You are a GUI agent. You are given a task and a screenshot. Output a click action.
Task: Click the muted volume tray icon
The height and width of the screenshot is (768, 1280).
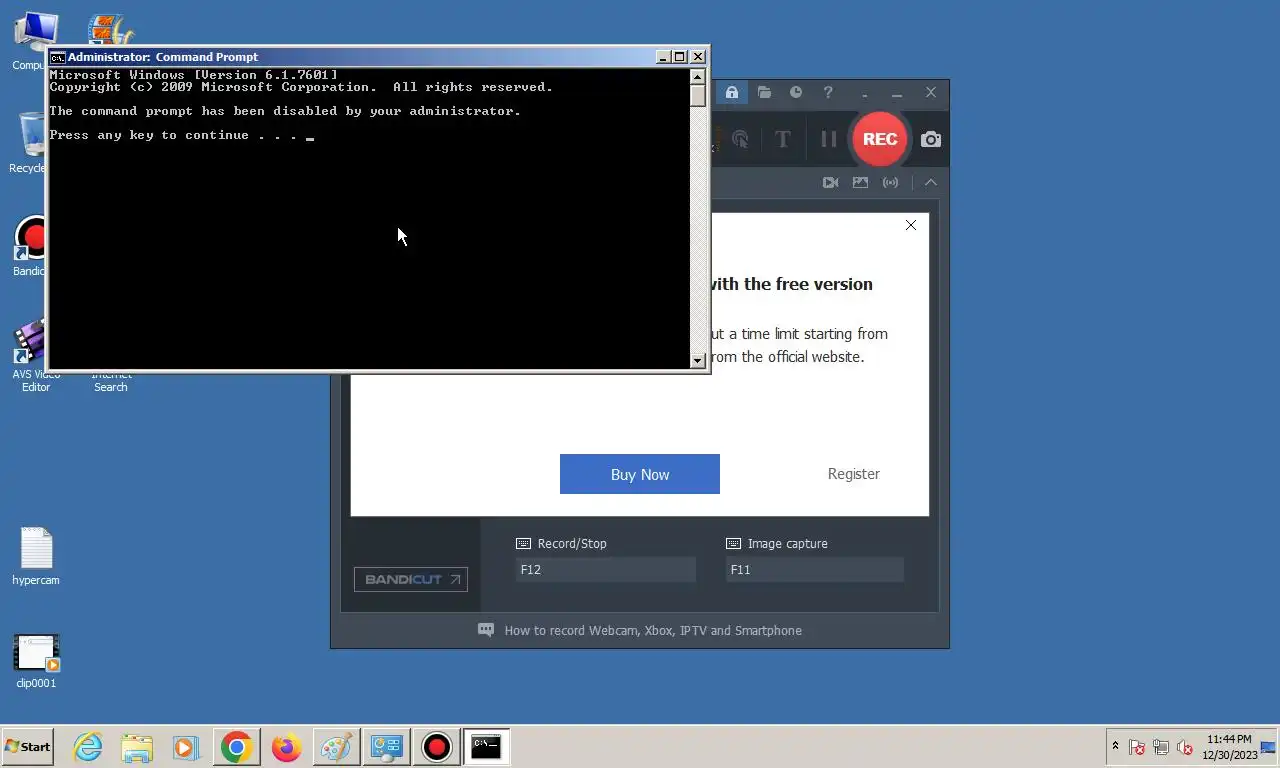point(1185,747)
